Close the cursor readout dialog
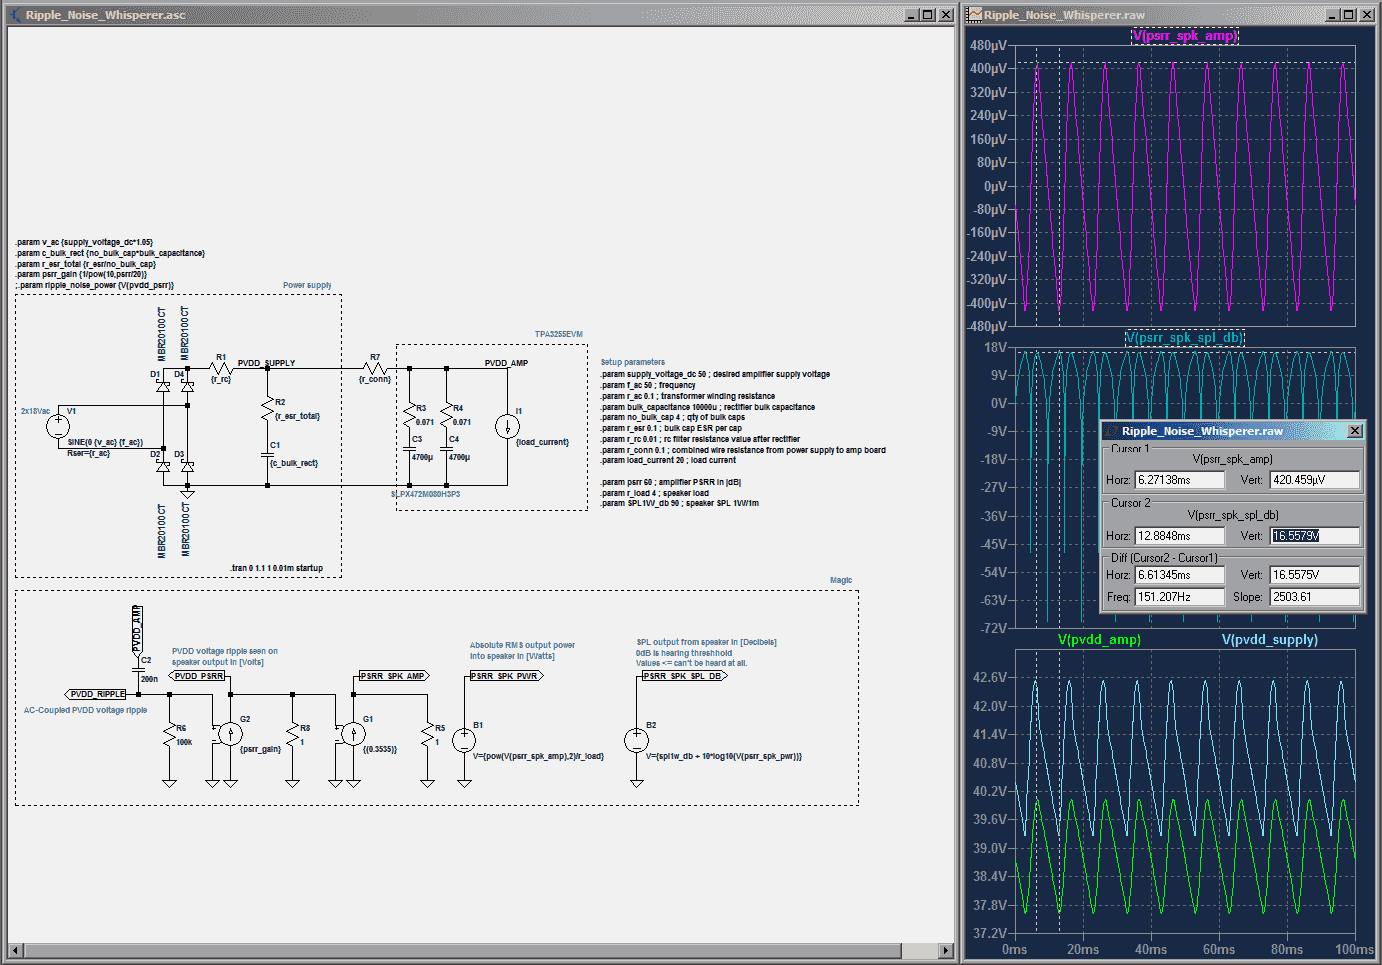Viewport: 1382px width, 965px height. pyautogui.click(x=1354, y=431)
